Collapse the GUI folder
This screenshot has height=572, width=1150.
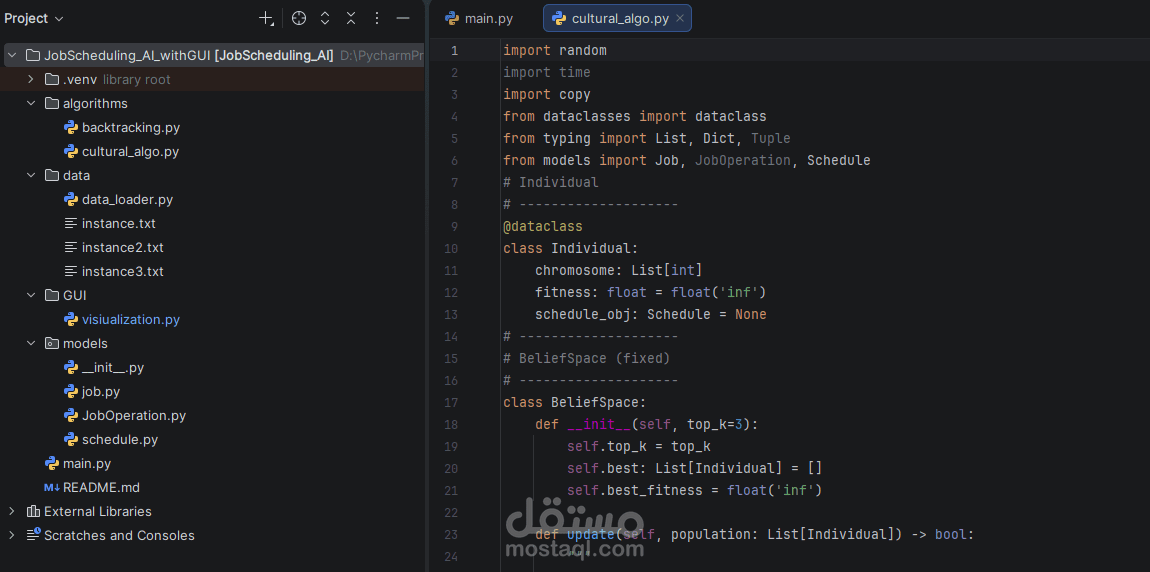tap(31, 295)
